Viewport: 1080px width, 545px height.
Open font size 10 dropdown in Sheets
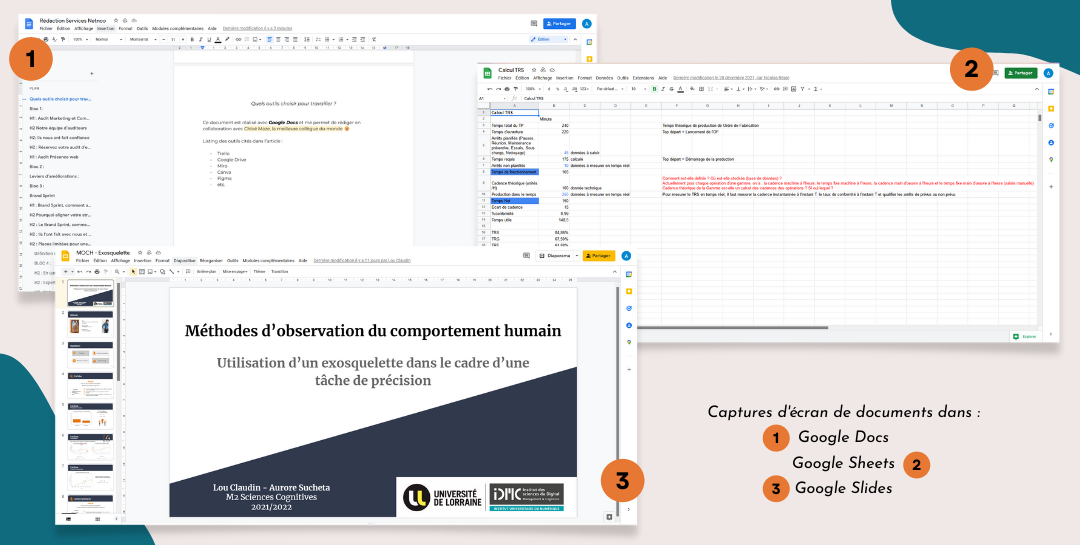[638, 89]
